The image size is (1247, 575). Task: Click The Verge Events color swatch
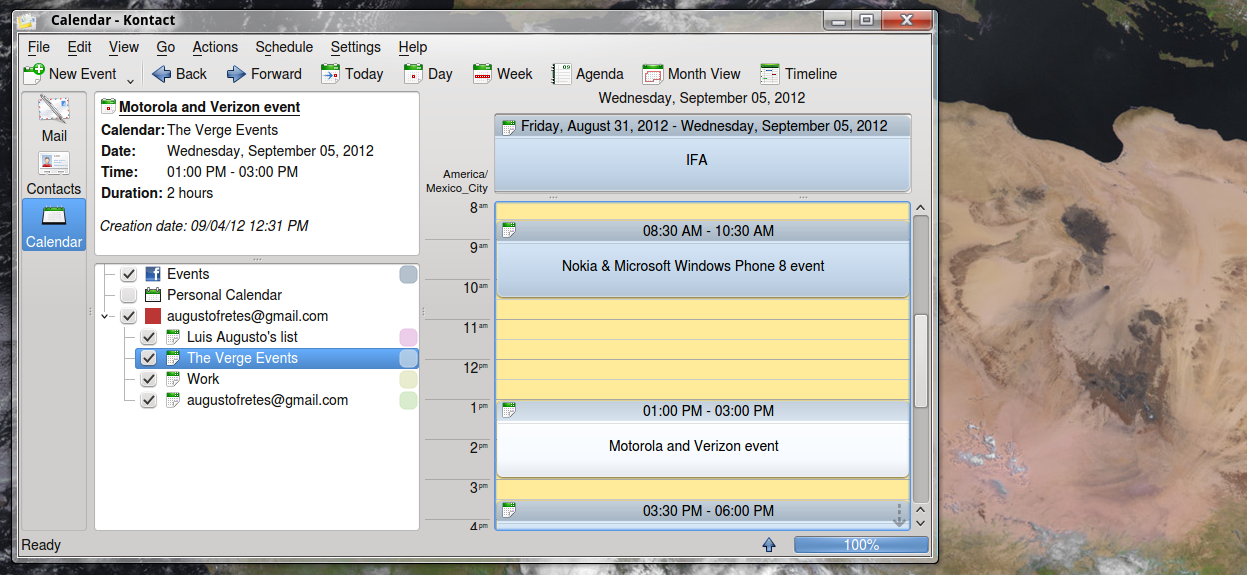point(408,358)
